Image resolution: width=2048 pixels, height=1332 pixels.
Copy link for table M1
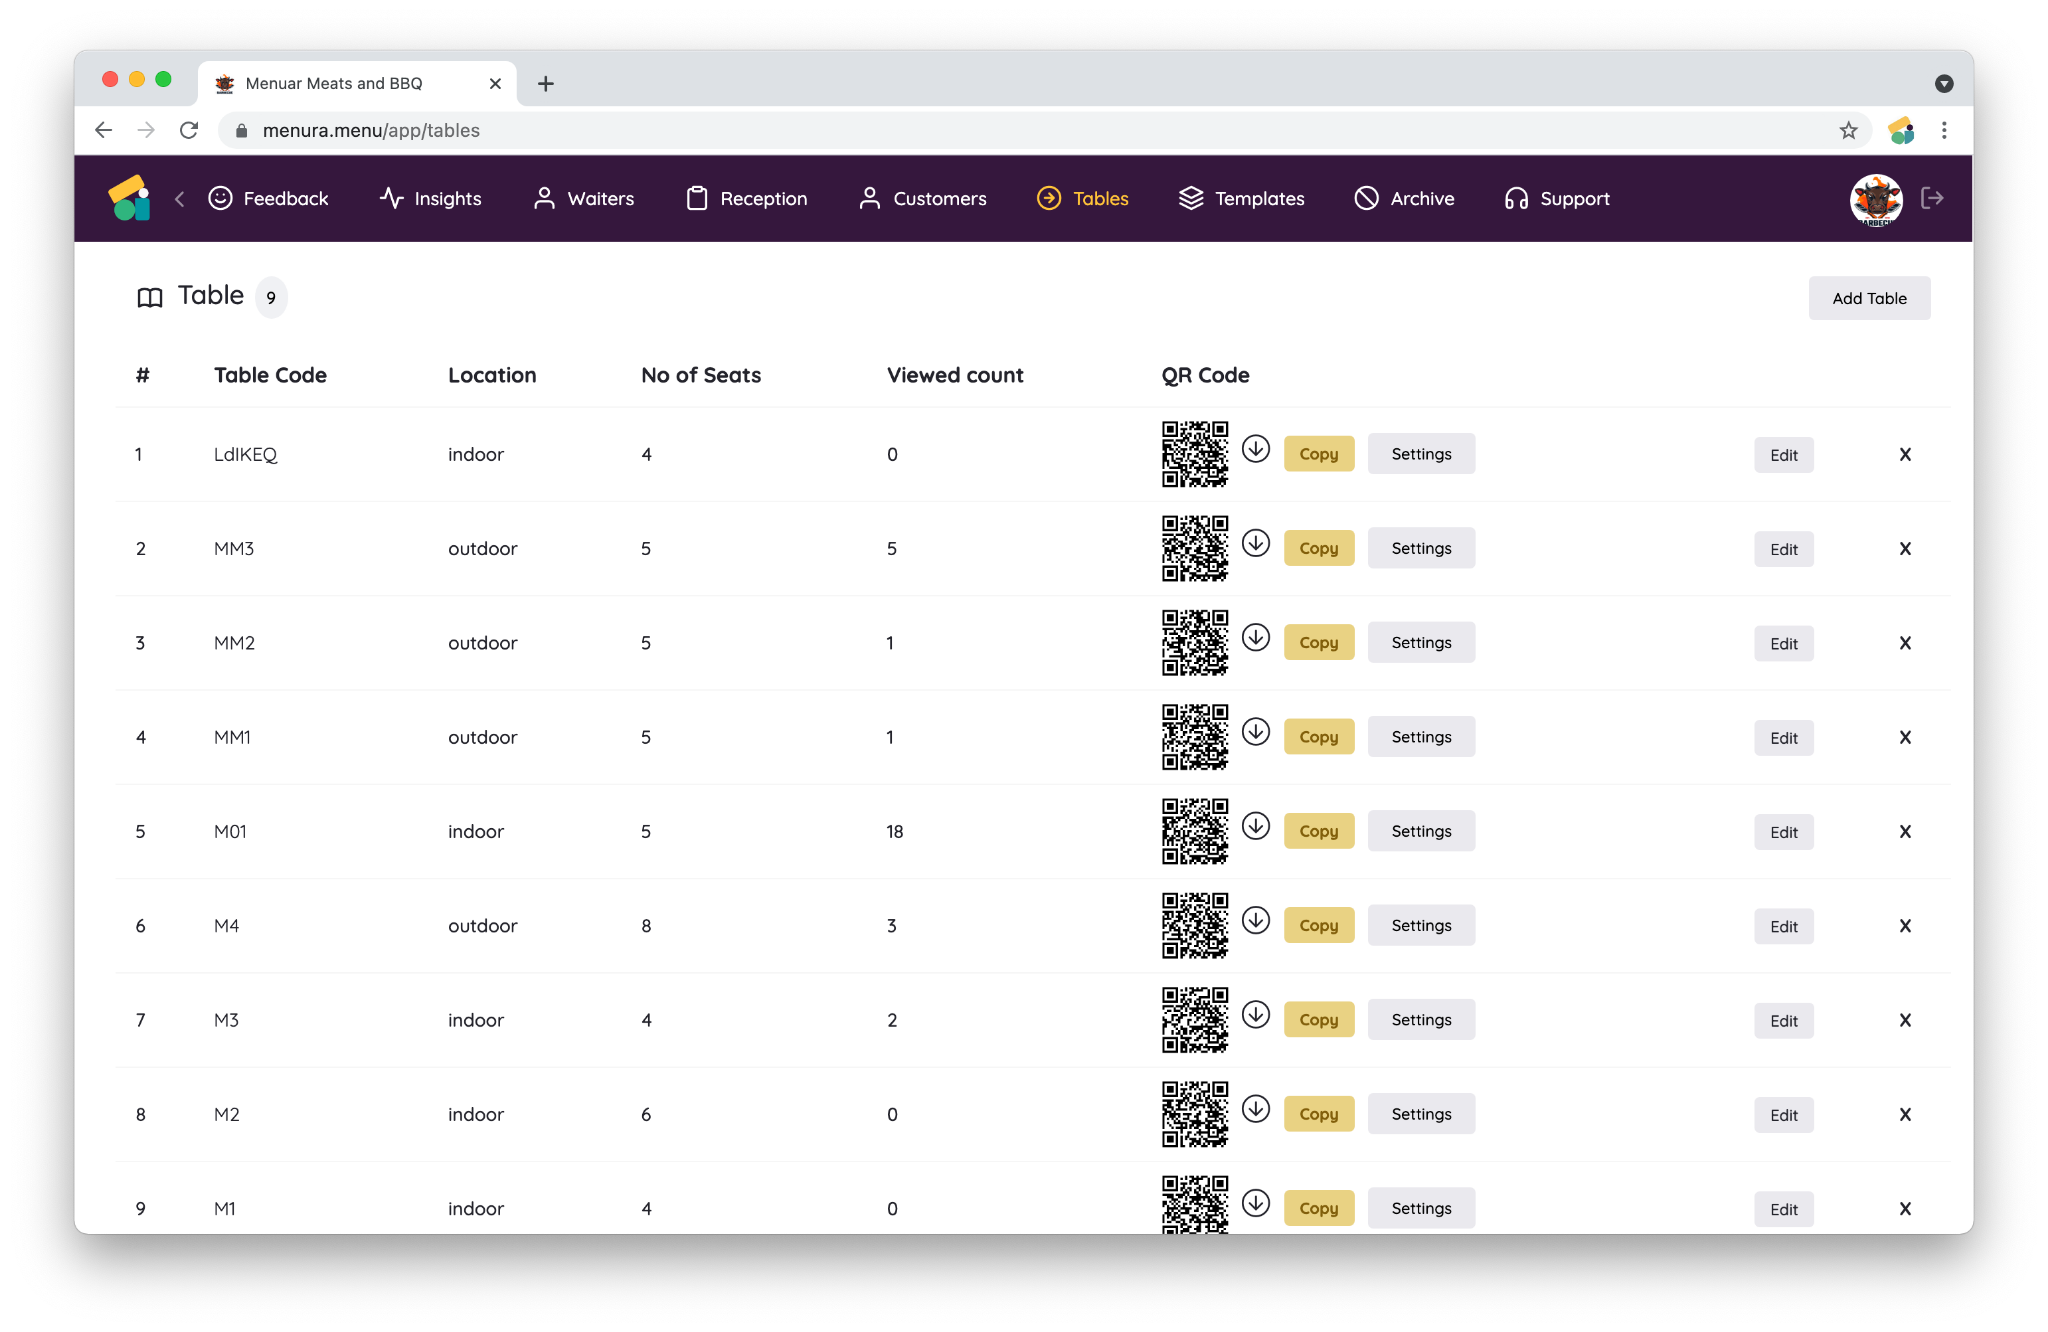point(1319,1209)
